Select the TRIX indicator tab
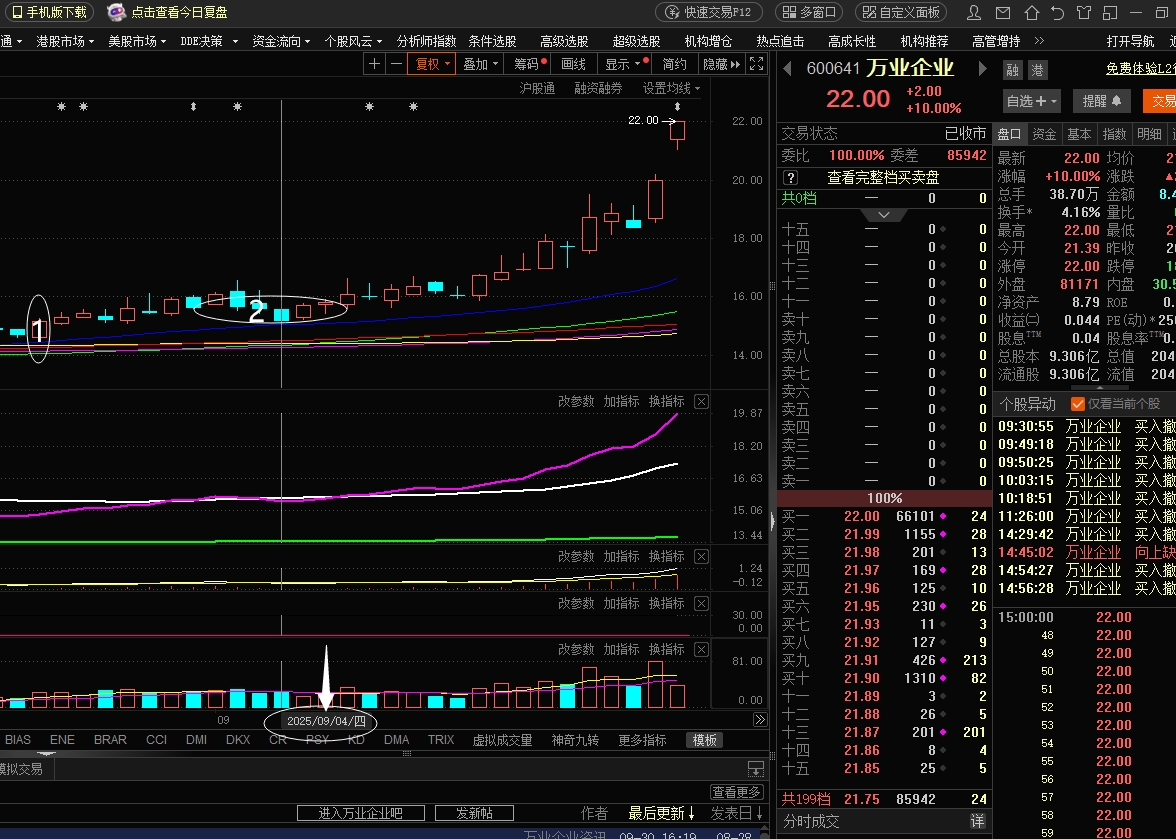This screenshot has height=839, width=1176. tap(441, 740)
